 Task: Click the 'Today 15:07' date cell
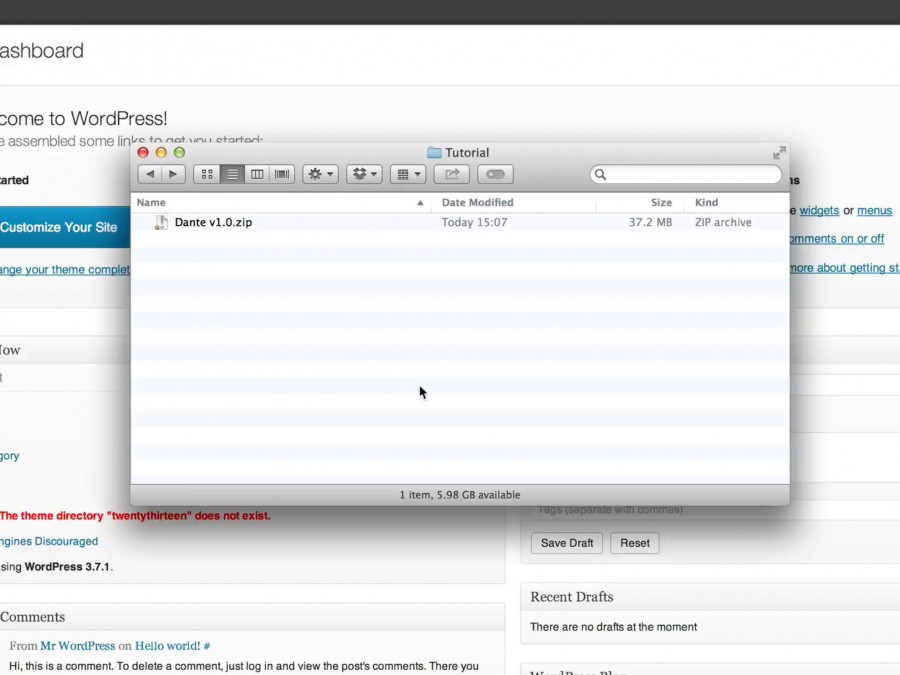point(475,222)
